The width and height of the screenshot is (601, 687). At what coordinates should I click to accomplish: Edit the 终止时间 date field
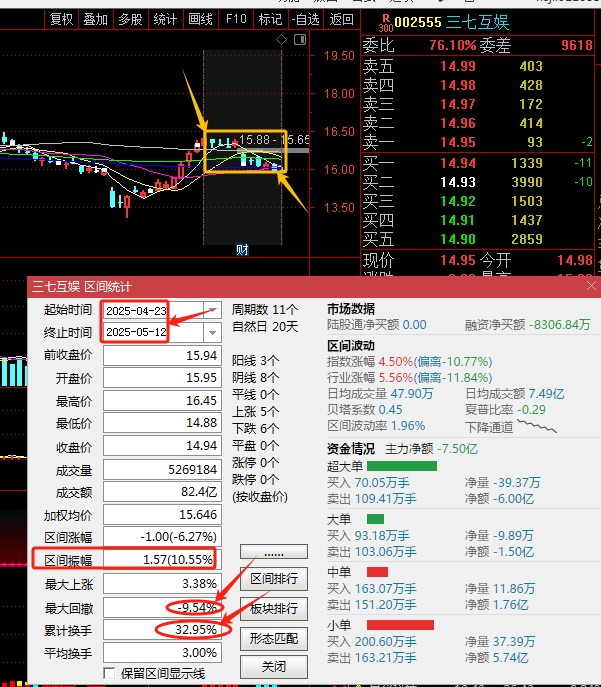click(153, 333)
